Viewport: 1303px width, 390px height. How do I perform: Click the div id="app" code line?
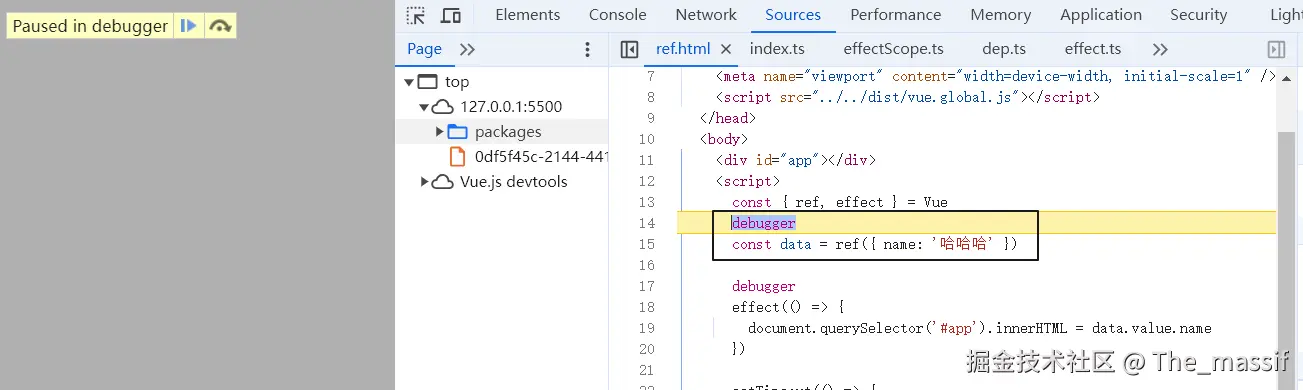coord(796,160)
